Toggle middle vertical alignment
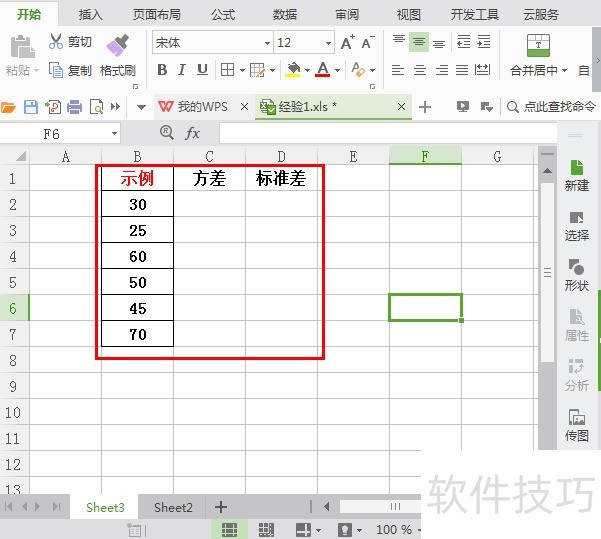 click(419, 42)
